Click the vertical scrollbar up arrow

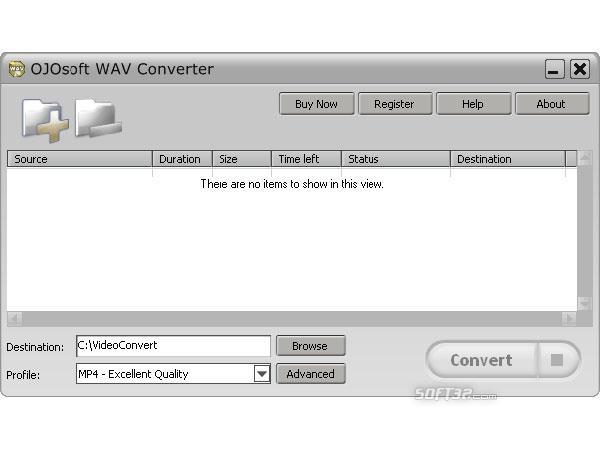(x=584, y=157)
